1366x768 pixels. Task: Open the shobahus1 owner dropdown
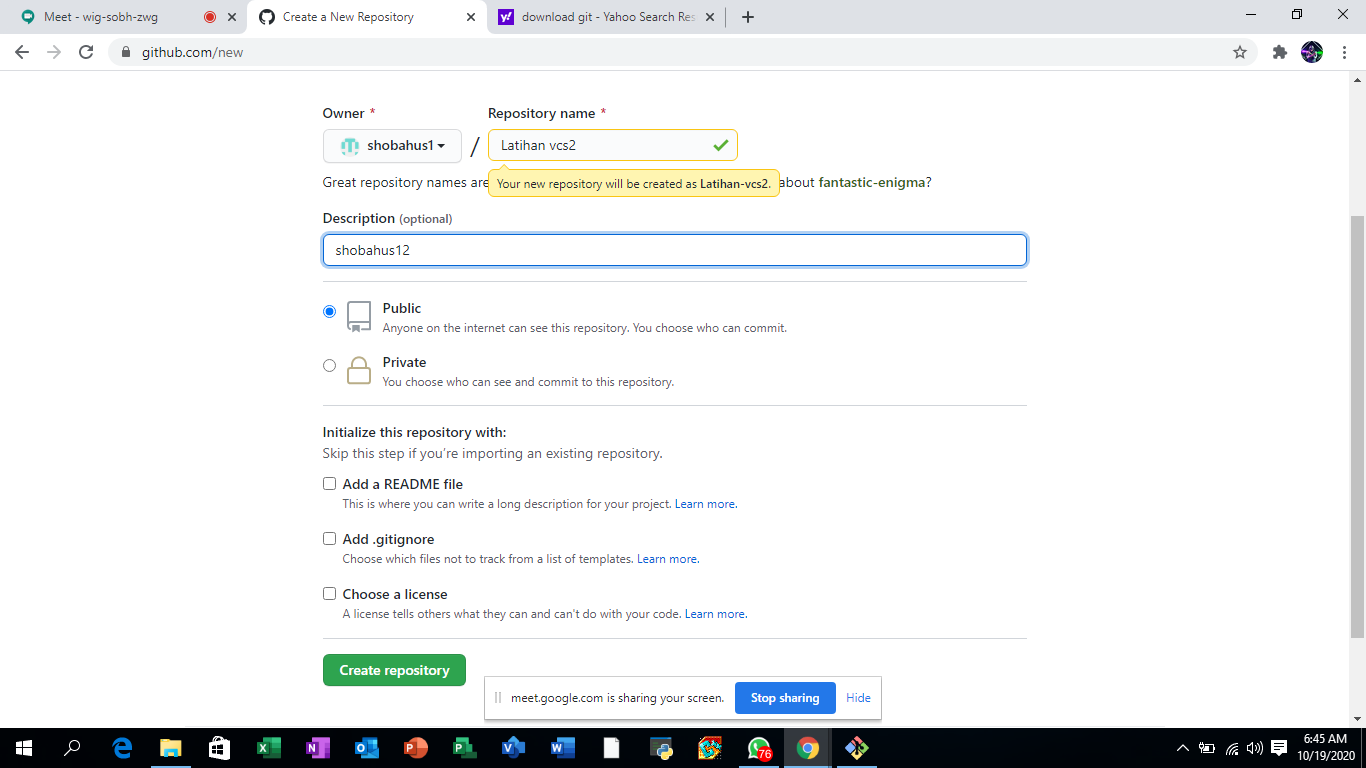pos(392,145)
